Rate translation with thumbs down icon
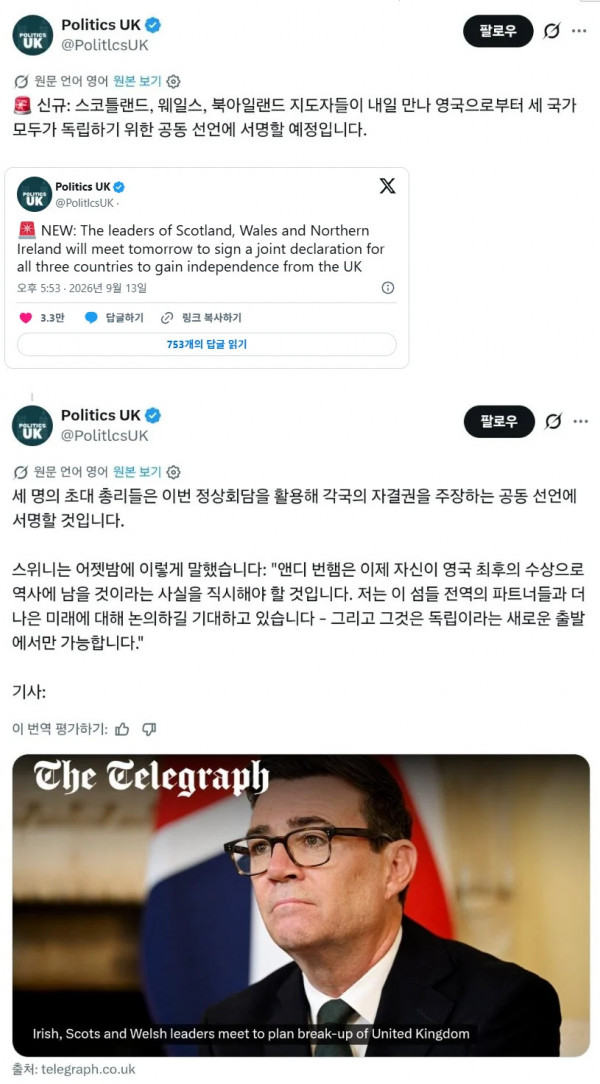The height and width of the screenshot is (1084, 600). (149, 729)
